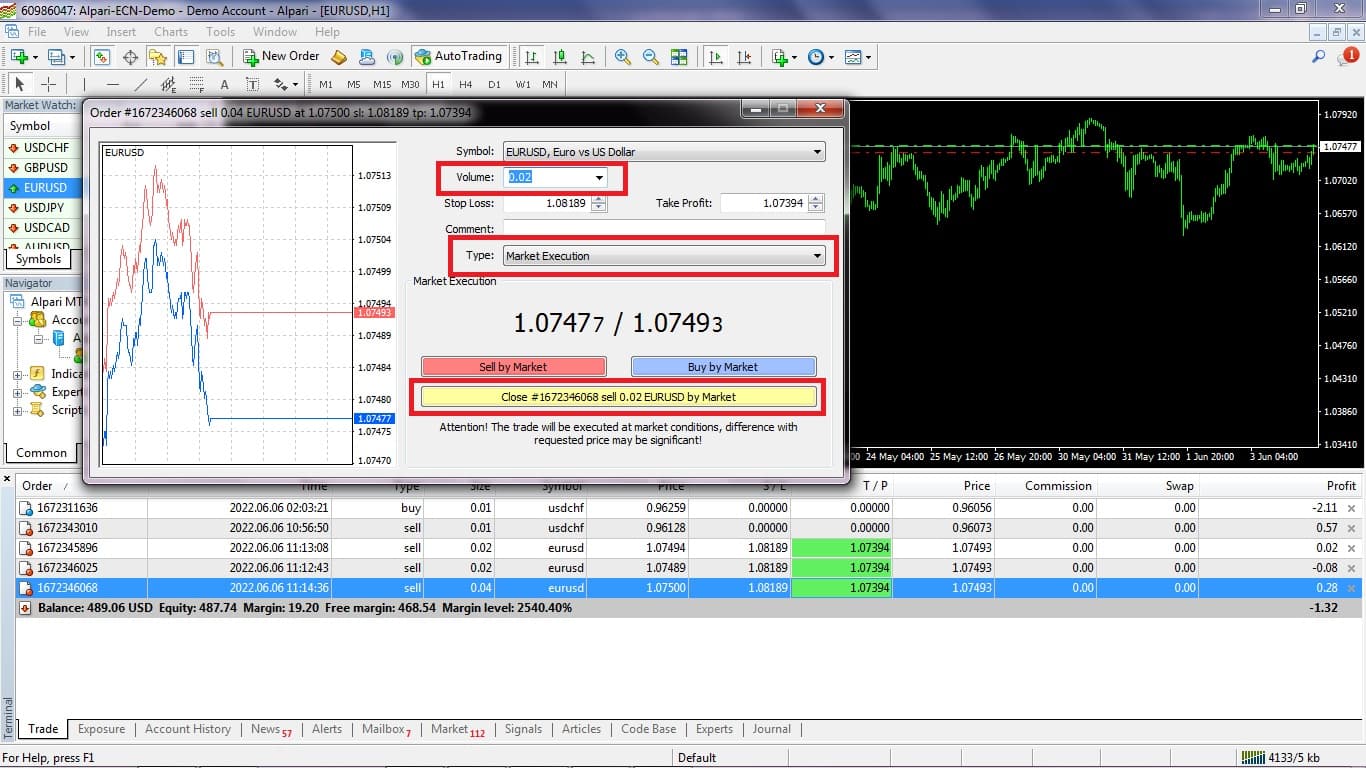Toggle the Terminal panel icon

coord(186,57)
